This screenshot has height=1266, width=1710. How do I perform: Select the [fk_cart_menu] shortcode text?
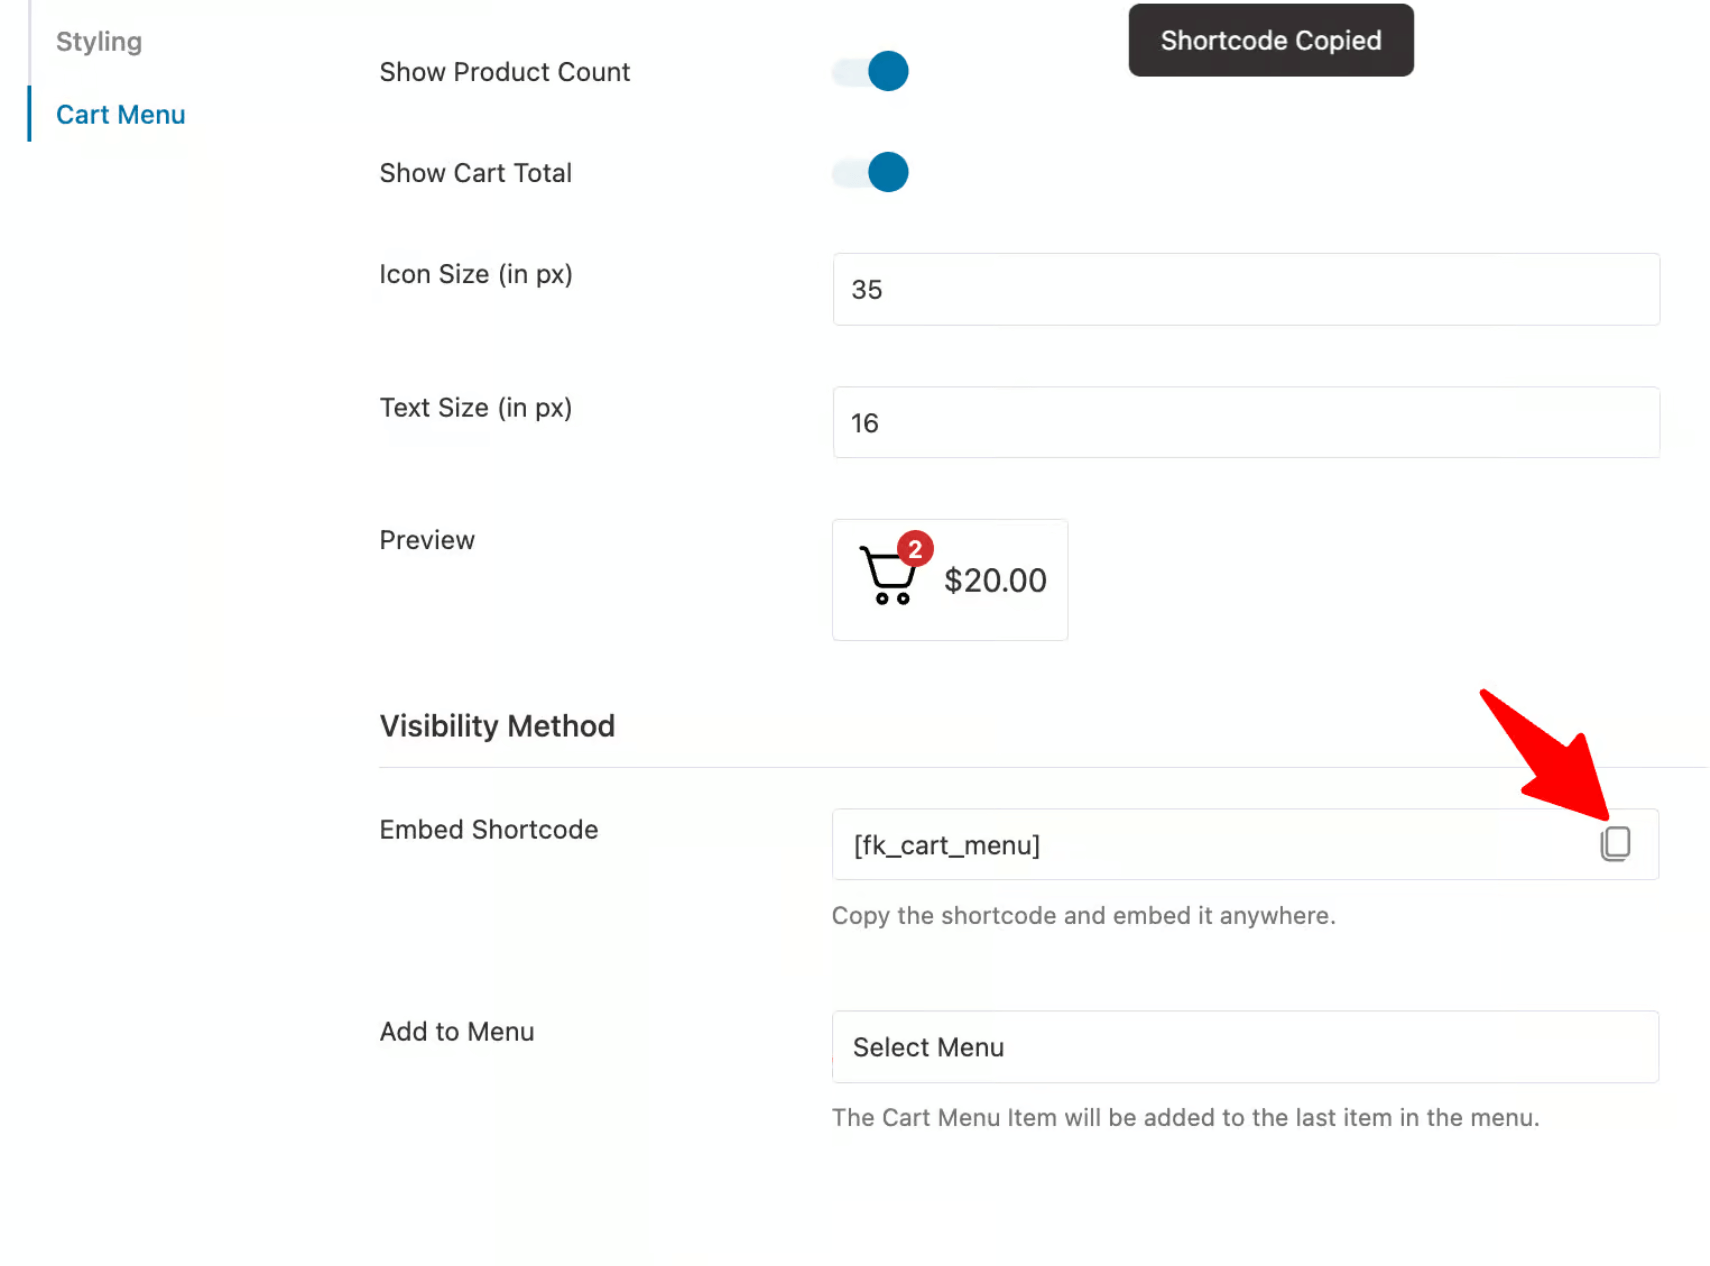tap(946, 844)
